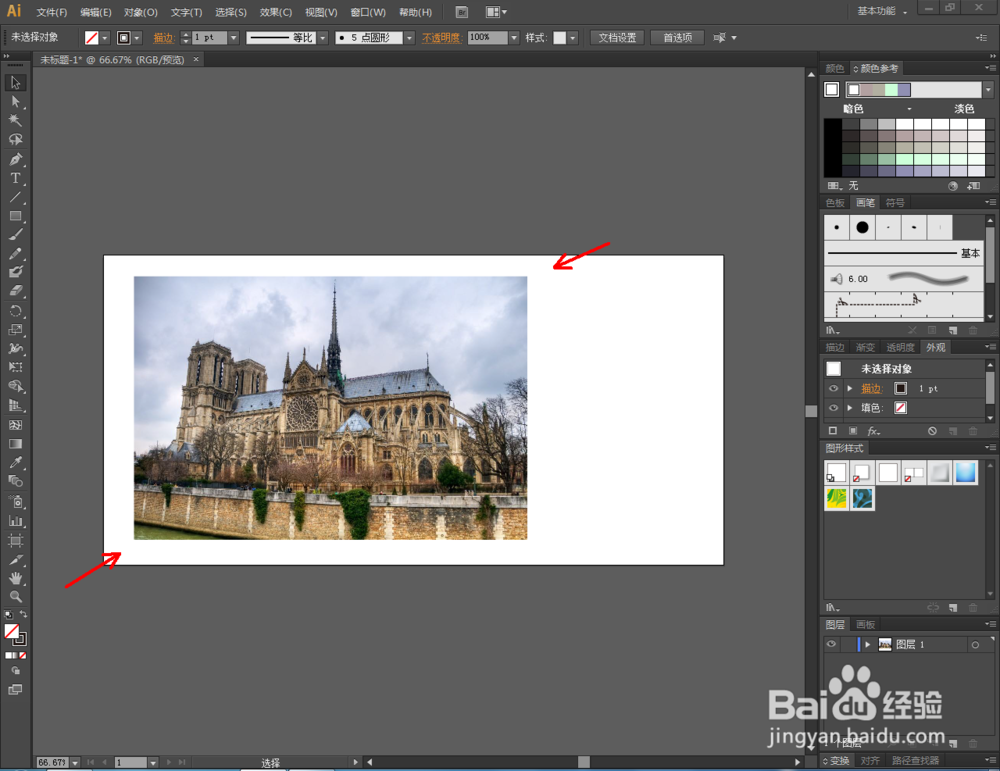Expand 图层 1 layer contents
This screenshot has height=771, width=1000.
(x=867, y=645)
